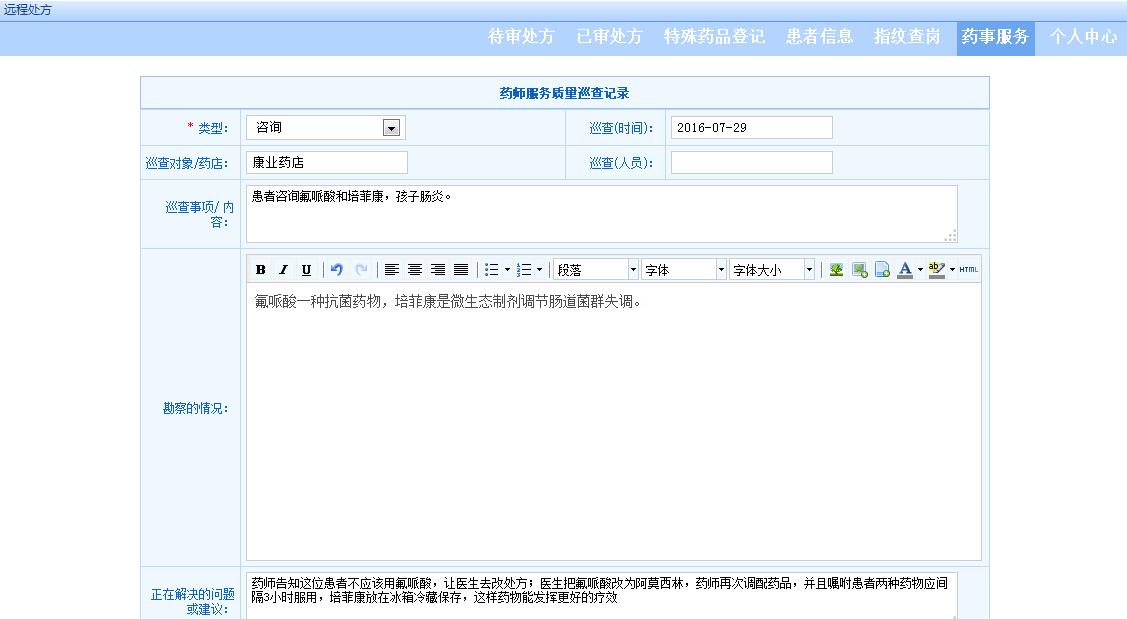Center align text in the editor
The image size is (1127, 619).
[414, 270]
